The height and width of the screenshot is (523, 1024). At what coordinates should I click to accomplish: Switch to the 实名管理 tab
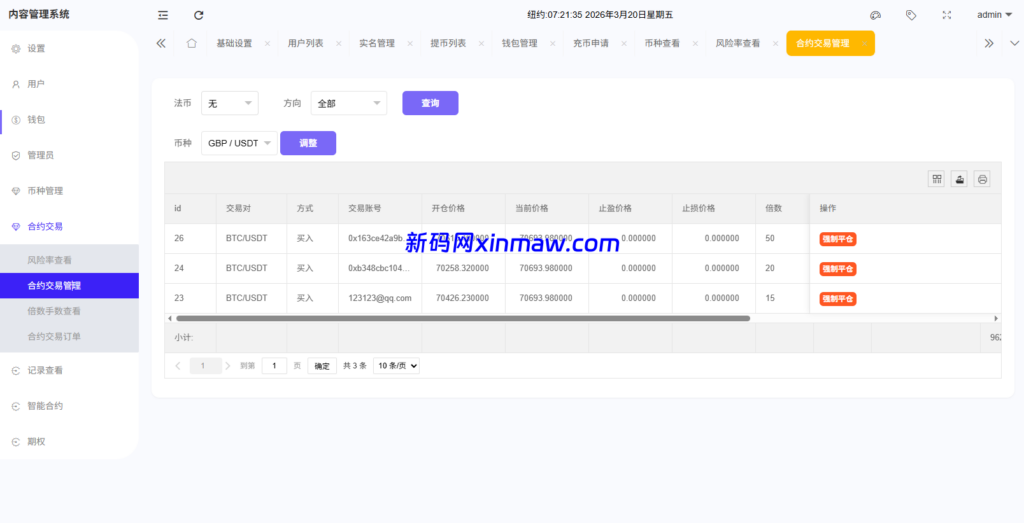[x=377, y=43]
